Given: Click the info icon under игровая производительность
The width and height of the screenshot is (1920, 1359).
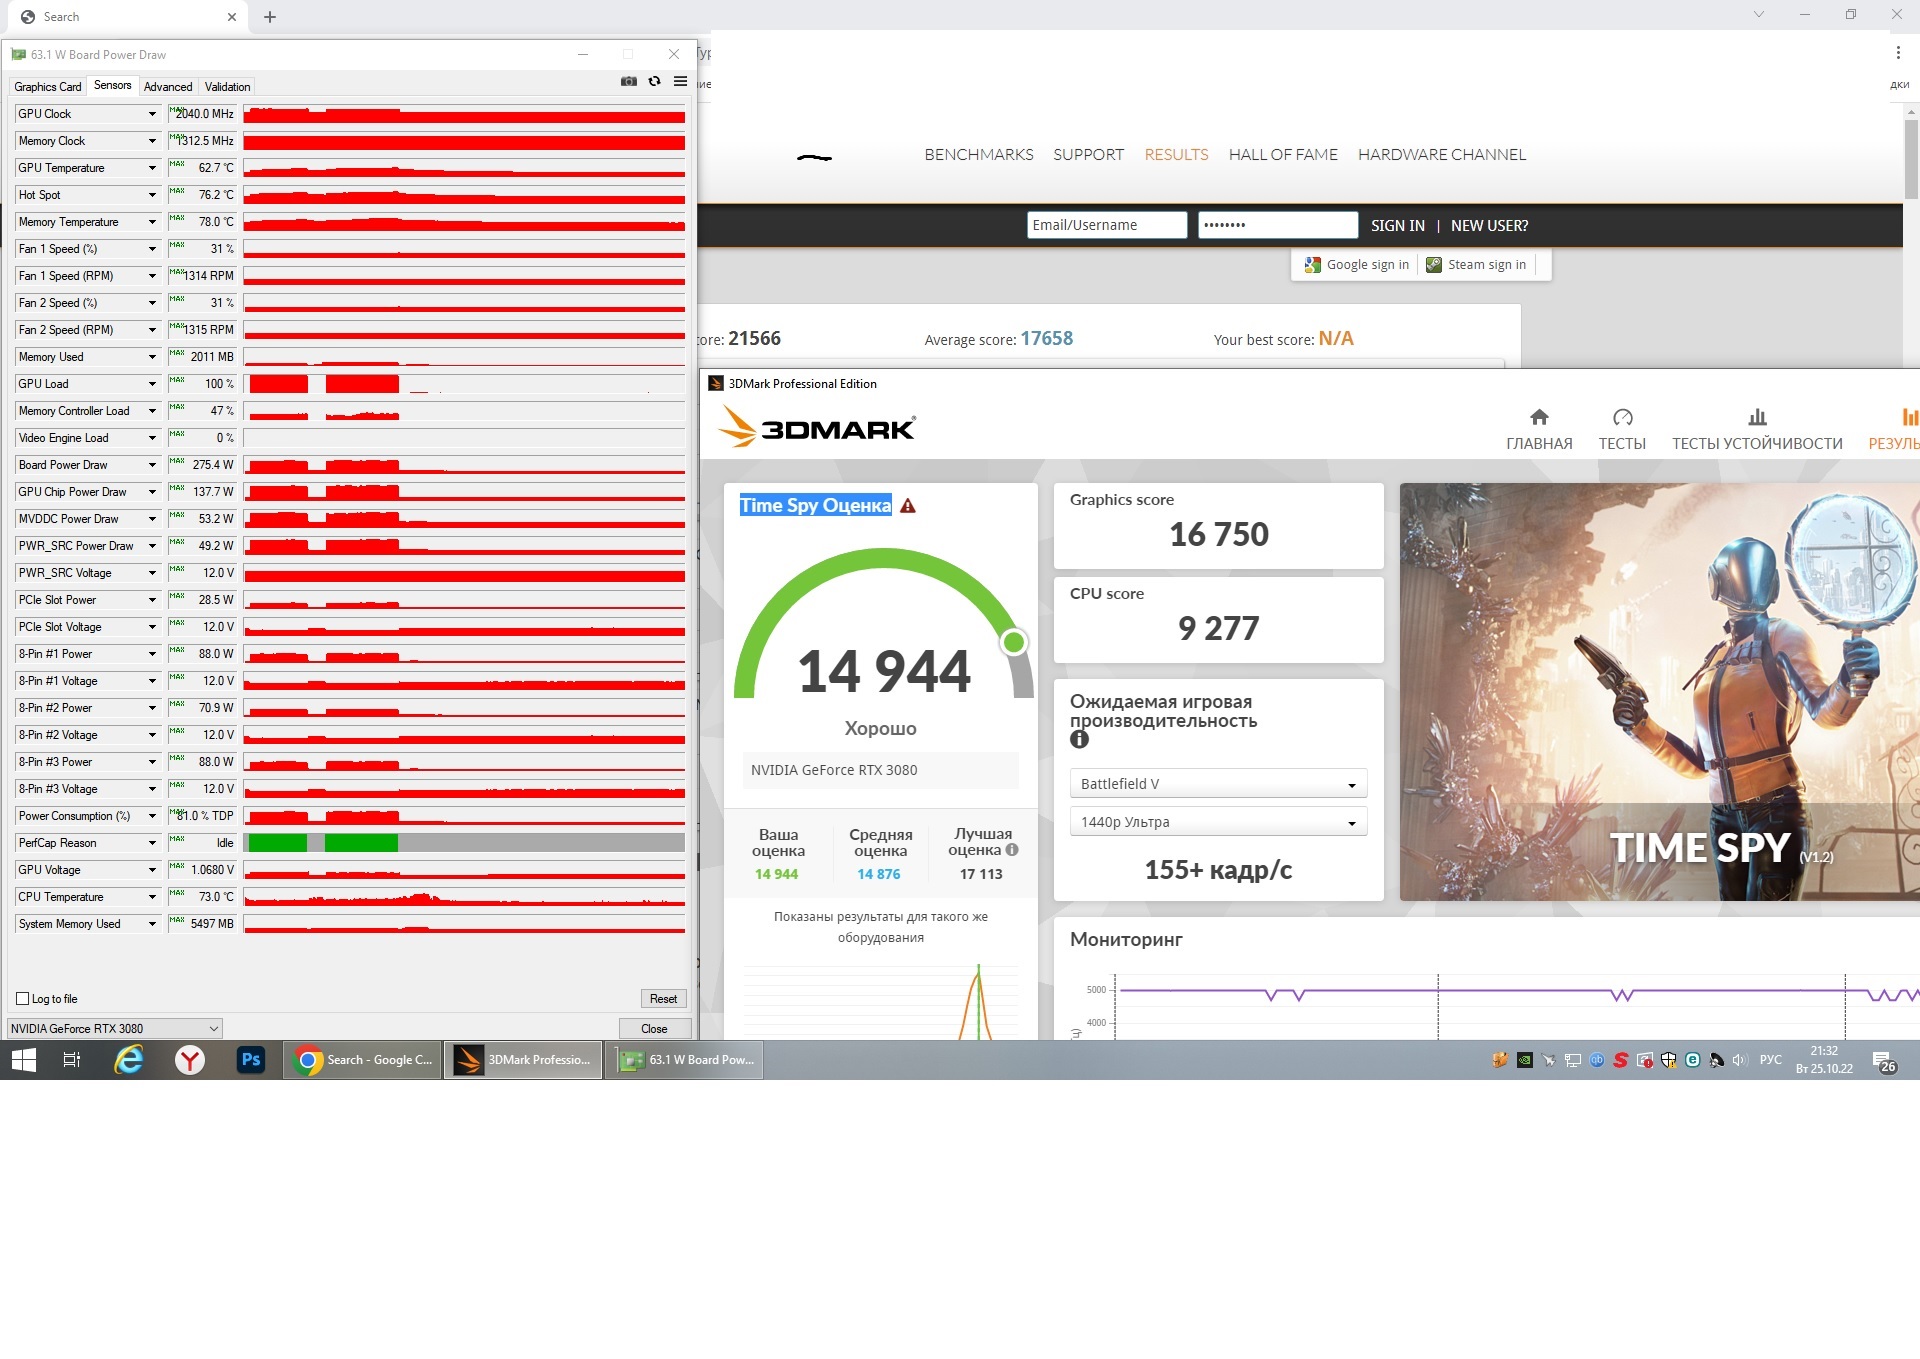Looking at the screenshot, I should (x=1079, y=740).
